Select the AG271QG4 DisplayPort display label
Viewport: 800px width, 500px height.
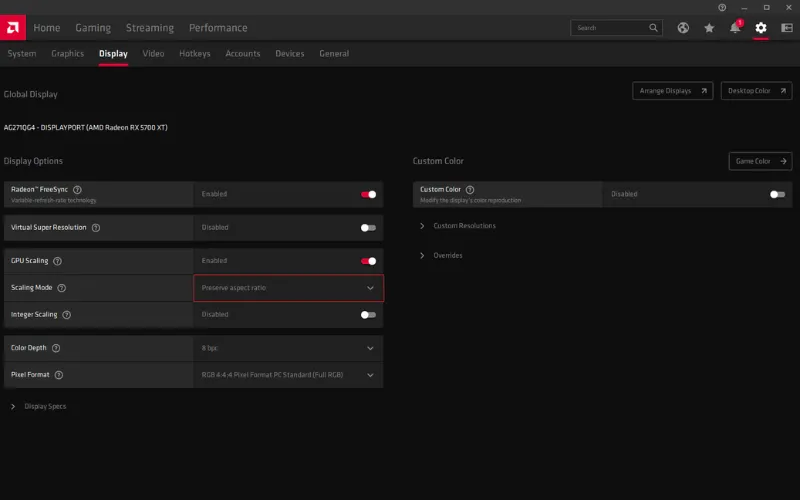(x=85, y=128)
